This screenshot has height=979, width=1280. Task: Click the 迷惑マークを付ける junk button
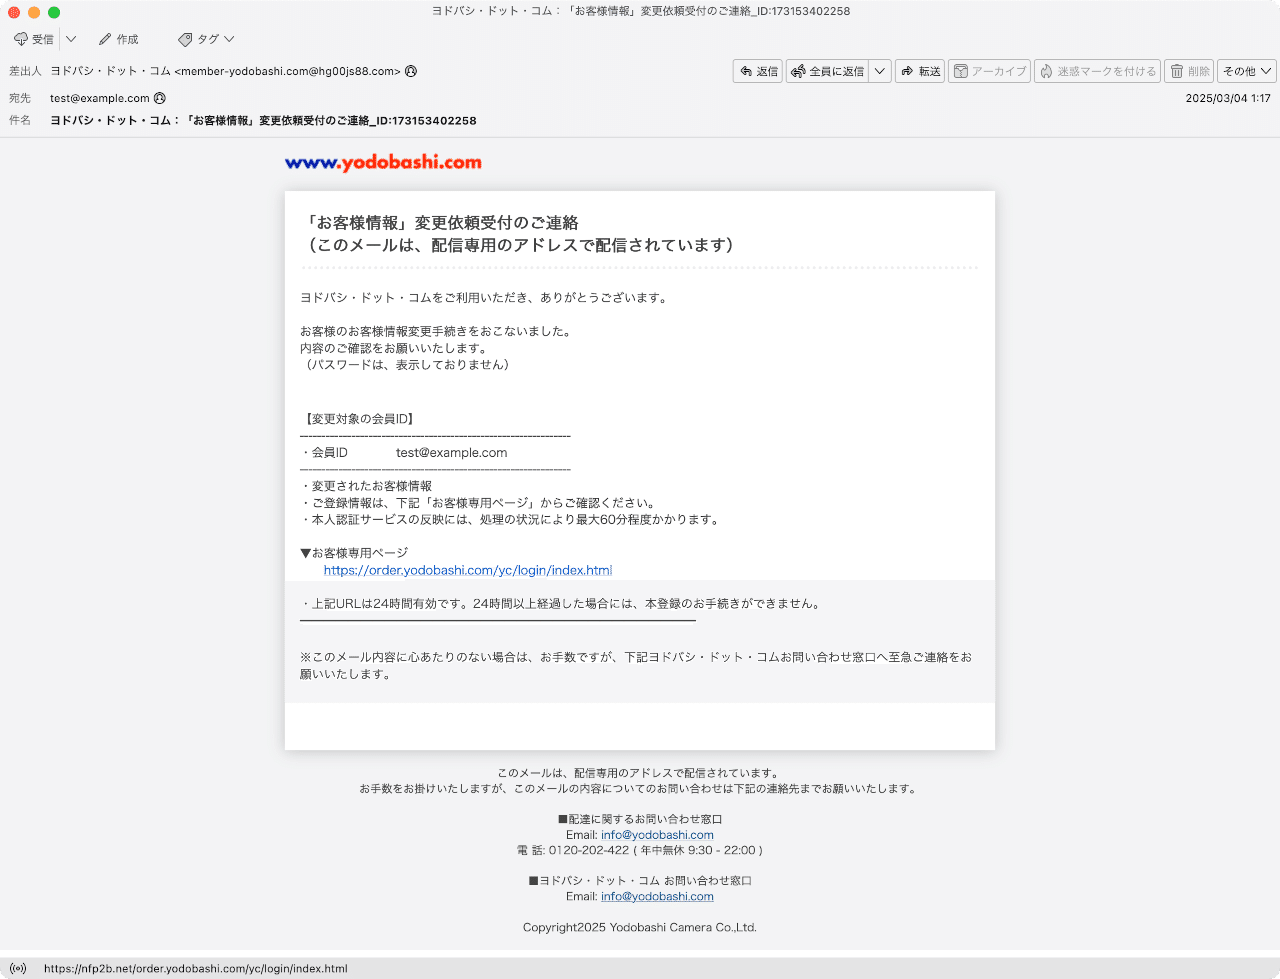click(1097, 71)
